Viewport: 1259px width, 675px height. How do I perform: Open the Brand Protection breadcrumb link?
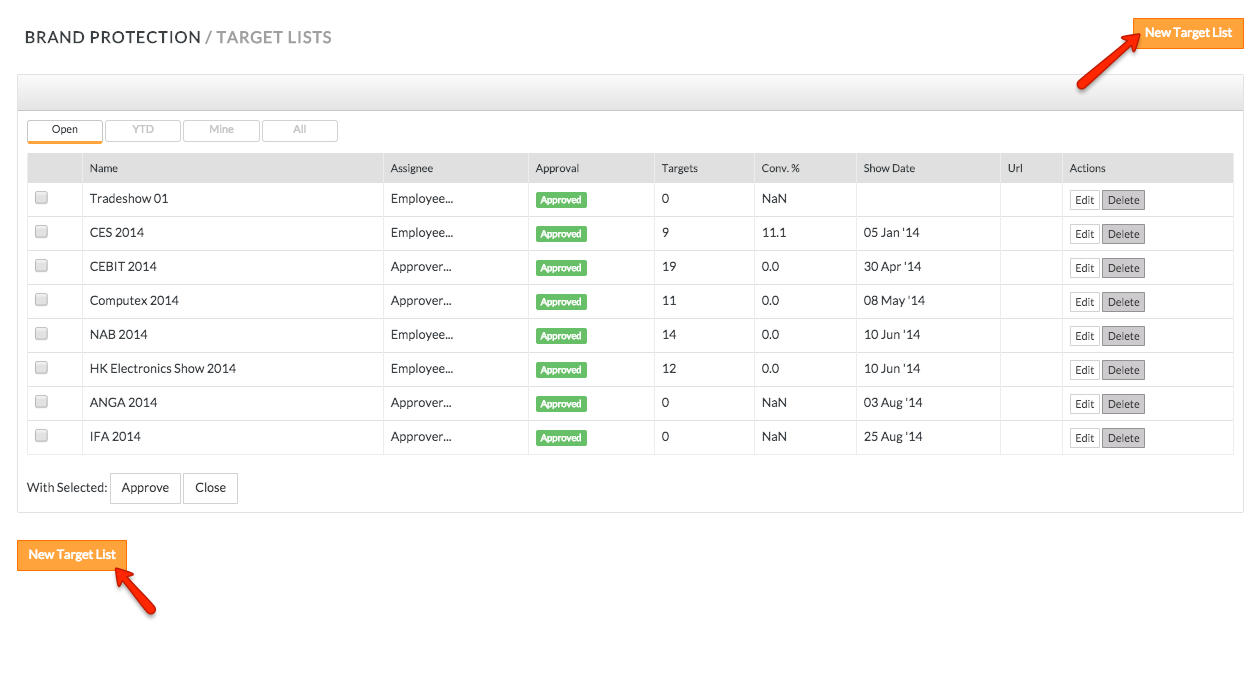tap(112, 37)
